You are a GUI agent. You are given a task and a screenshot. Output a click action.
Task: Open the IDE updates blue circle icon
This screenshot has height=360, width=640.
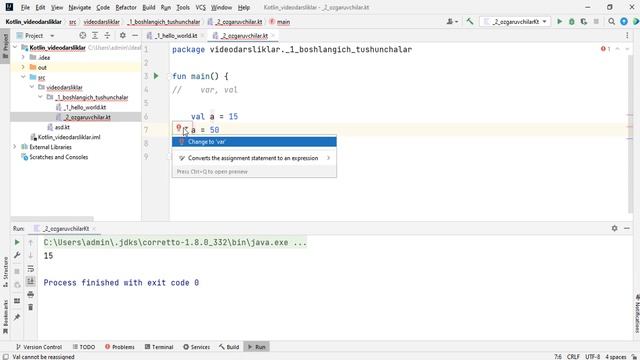click(624, 22)
